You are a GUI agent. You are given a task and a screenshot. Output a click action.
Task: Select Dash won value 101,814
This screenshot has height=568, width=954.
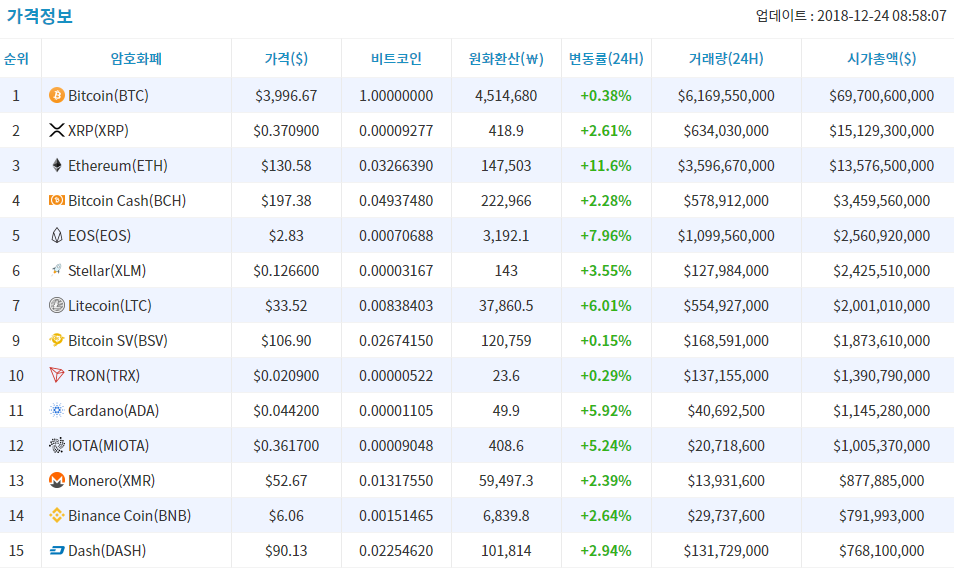point(506,550)
